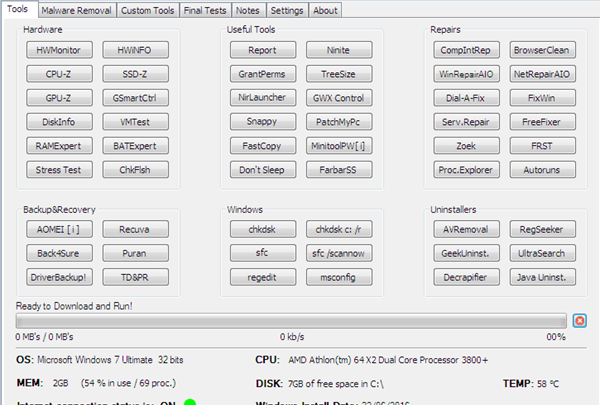This screenshot has height=405, width=600.
Task: Click the plain sfc button
Action: (263, 253)
